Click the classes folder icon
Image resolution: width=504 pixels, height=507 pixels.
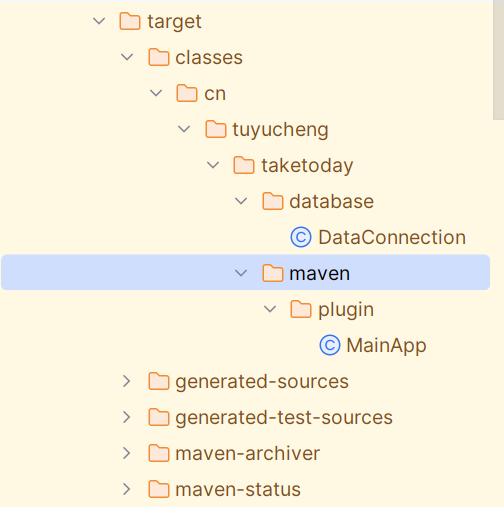pyautogui.click(x=159, y=57)
